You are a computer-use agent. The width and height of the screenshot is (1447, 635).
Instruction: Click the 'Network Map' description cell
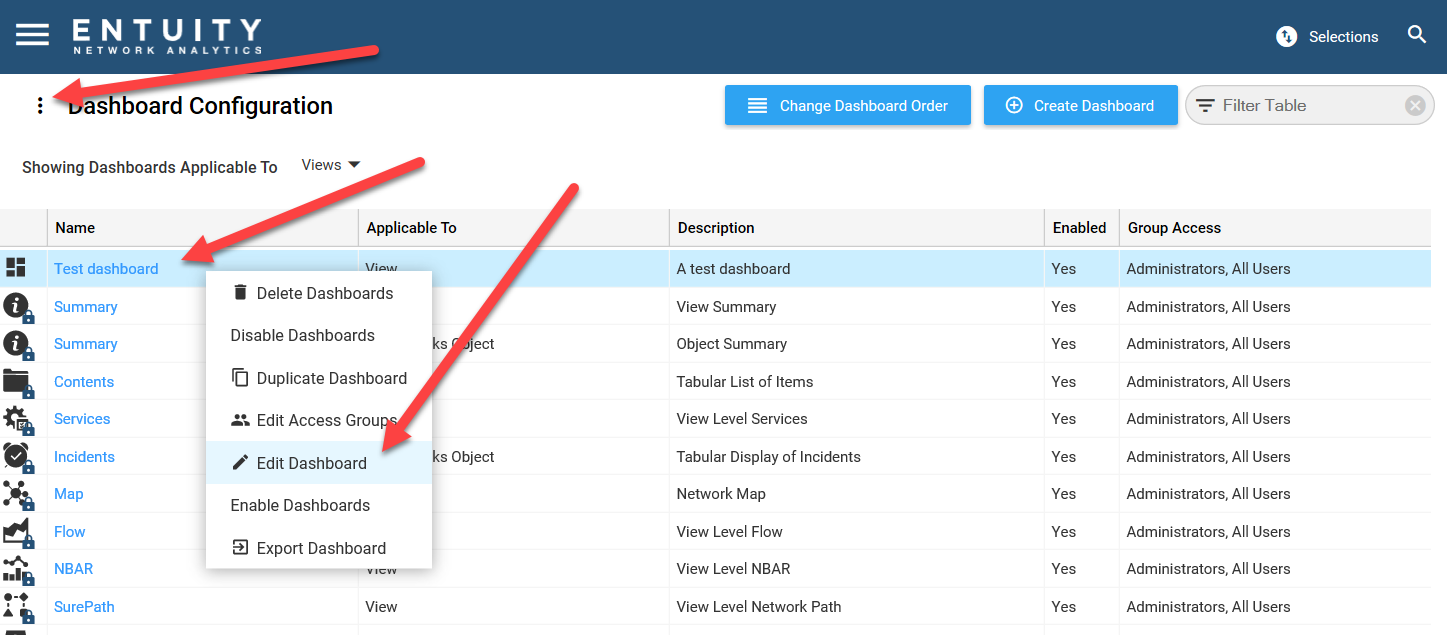click(856, 494)
